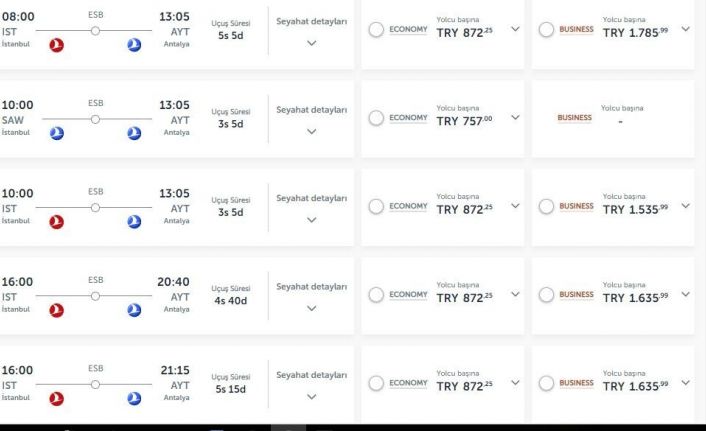
Task: Click the Seyahat detayları text on the 08:00 flight
Action: (311, 22)
